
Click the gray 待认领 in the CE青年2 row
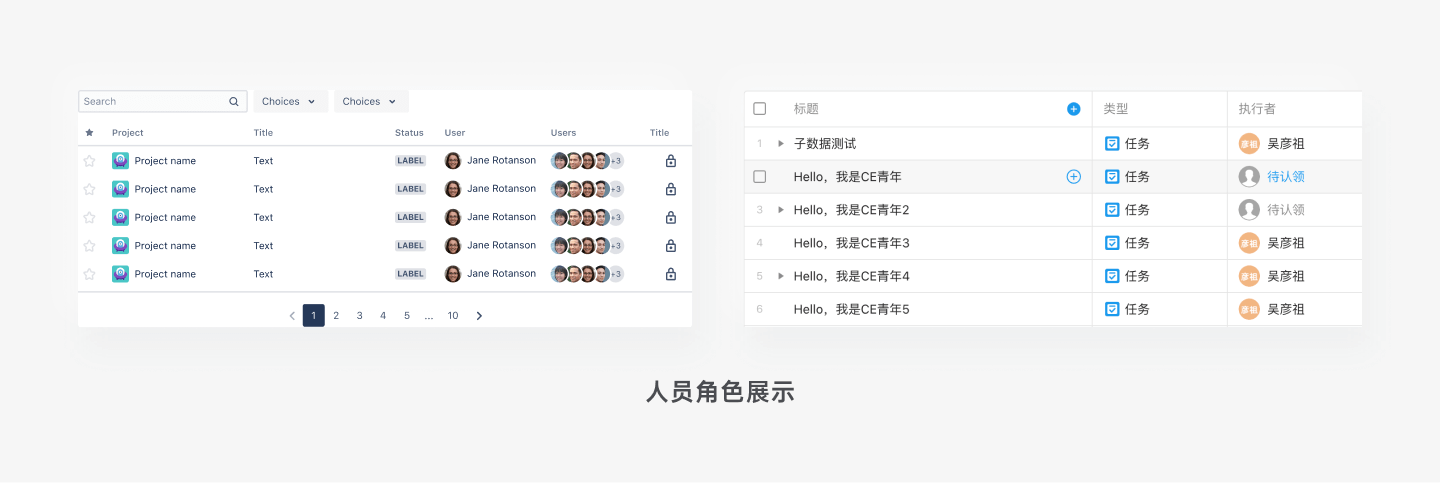coord(1286,210)
